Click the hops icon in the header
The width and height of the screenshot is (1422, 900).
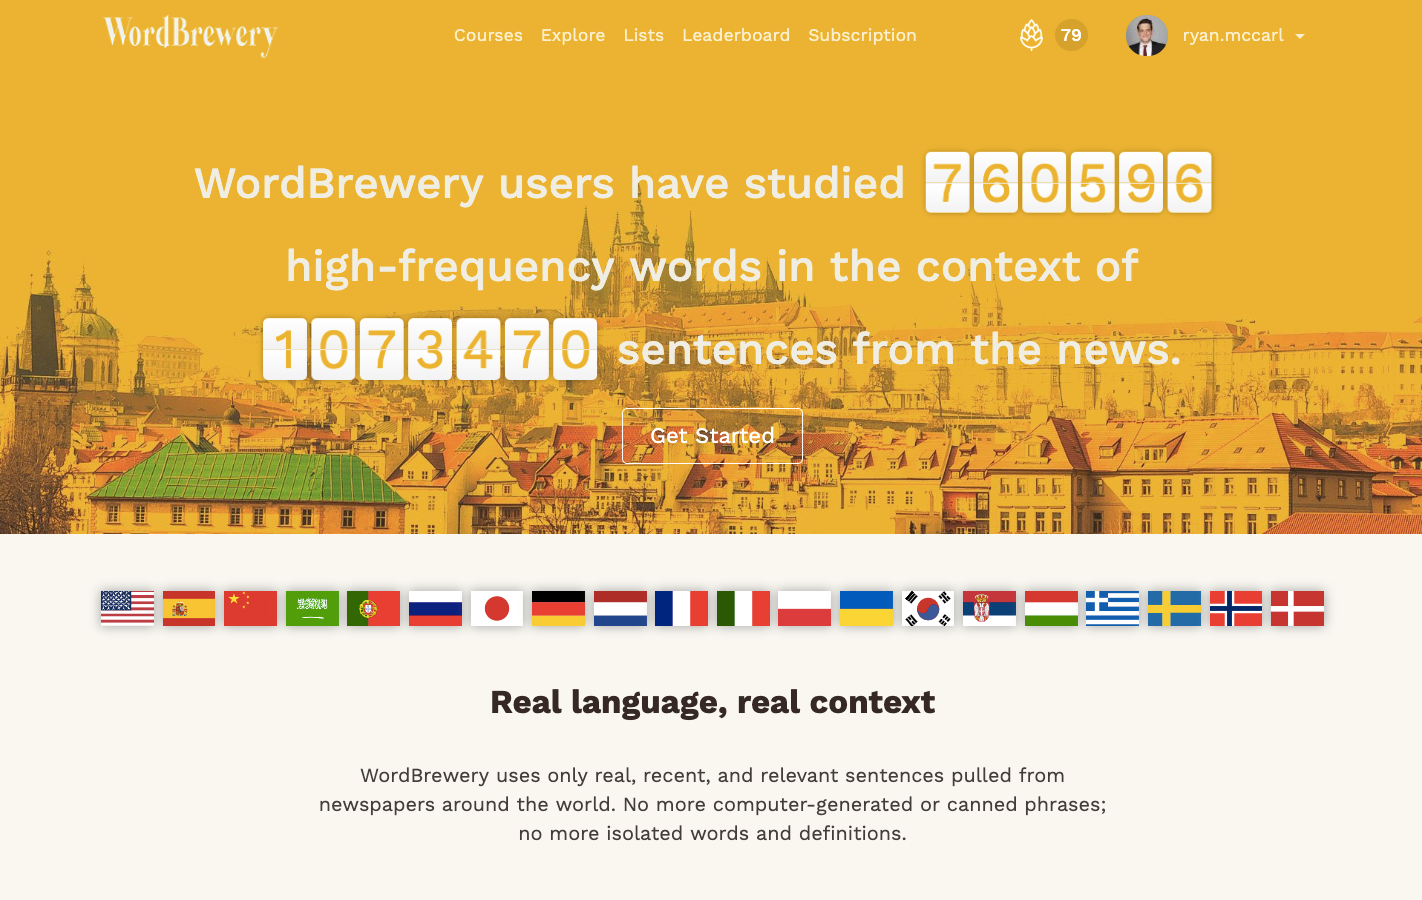coord(1031,36)
